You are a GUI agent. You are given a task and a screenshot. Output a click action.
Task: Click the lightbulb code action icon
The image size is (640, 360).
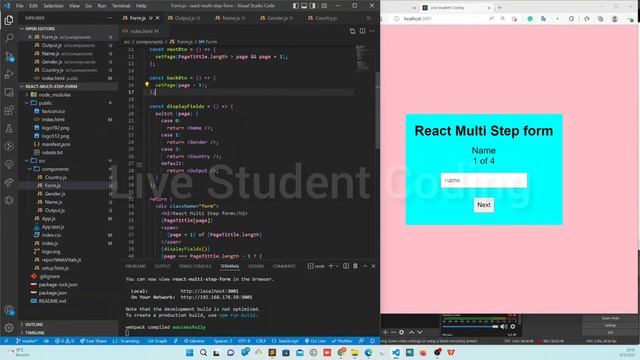[x=147, y=84]
